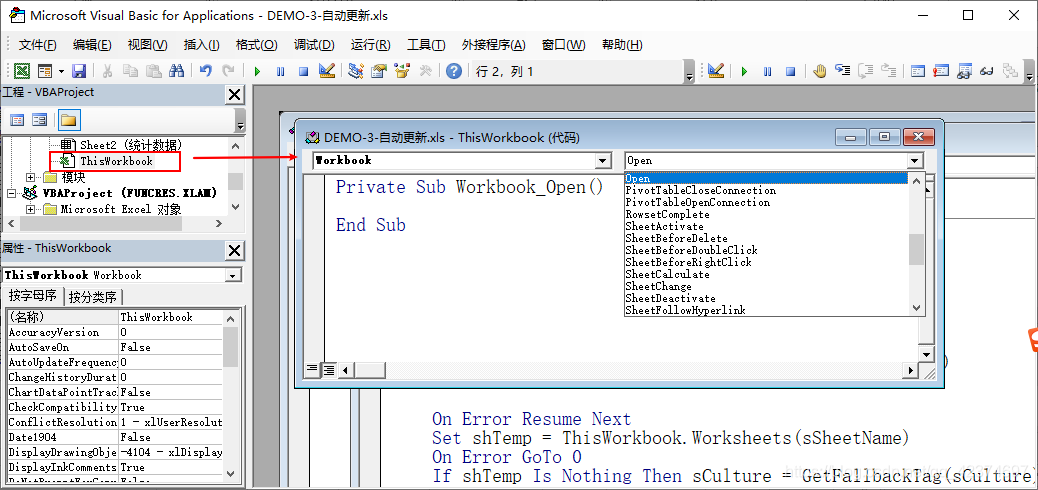Open the 调试(D) menu
The width and height of the screenshot is (1038, 490).
click(314, 45)
